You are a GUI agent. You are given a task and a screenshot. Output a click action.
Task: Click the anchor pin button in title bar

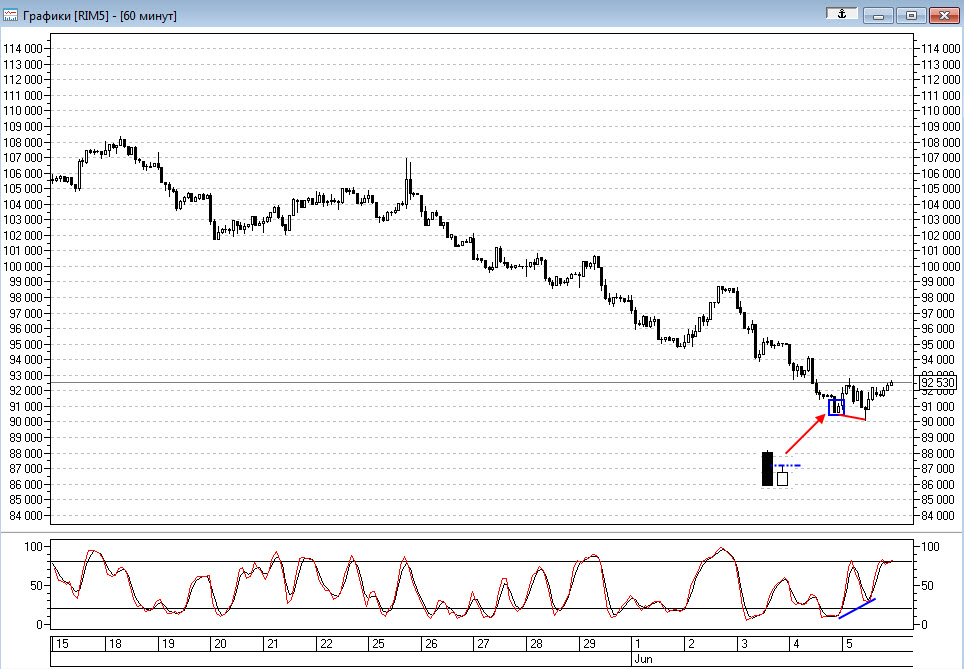pyautogui.click(x=841, y=14)
